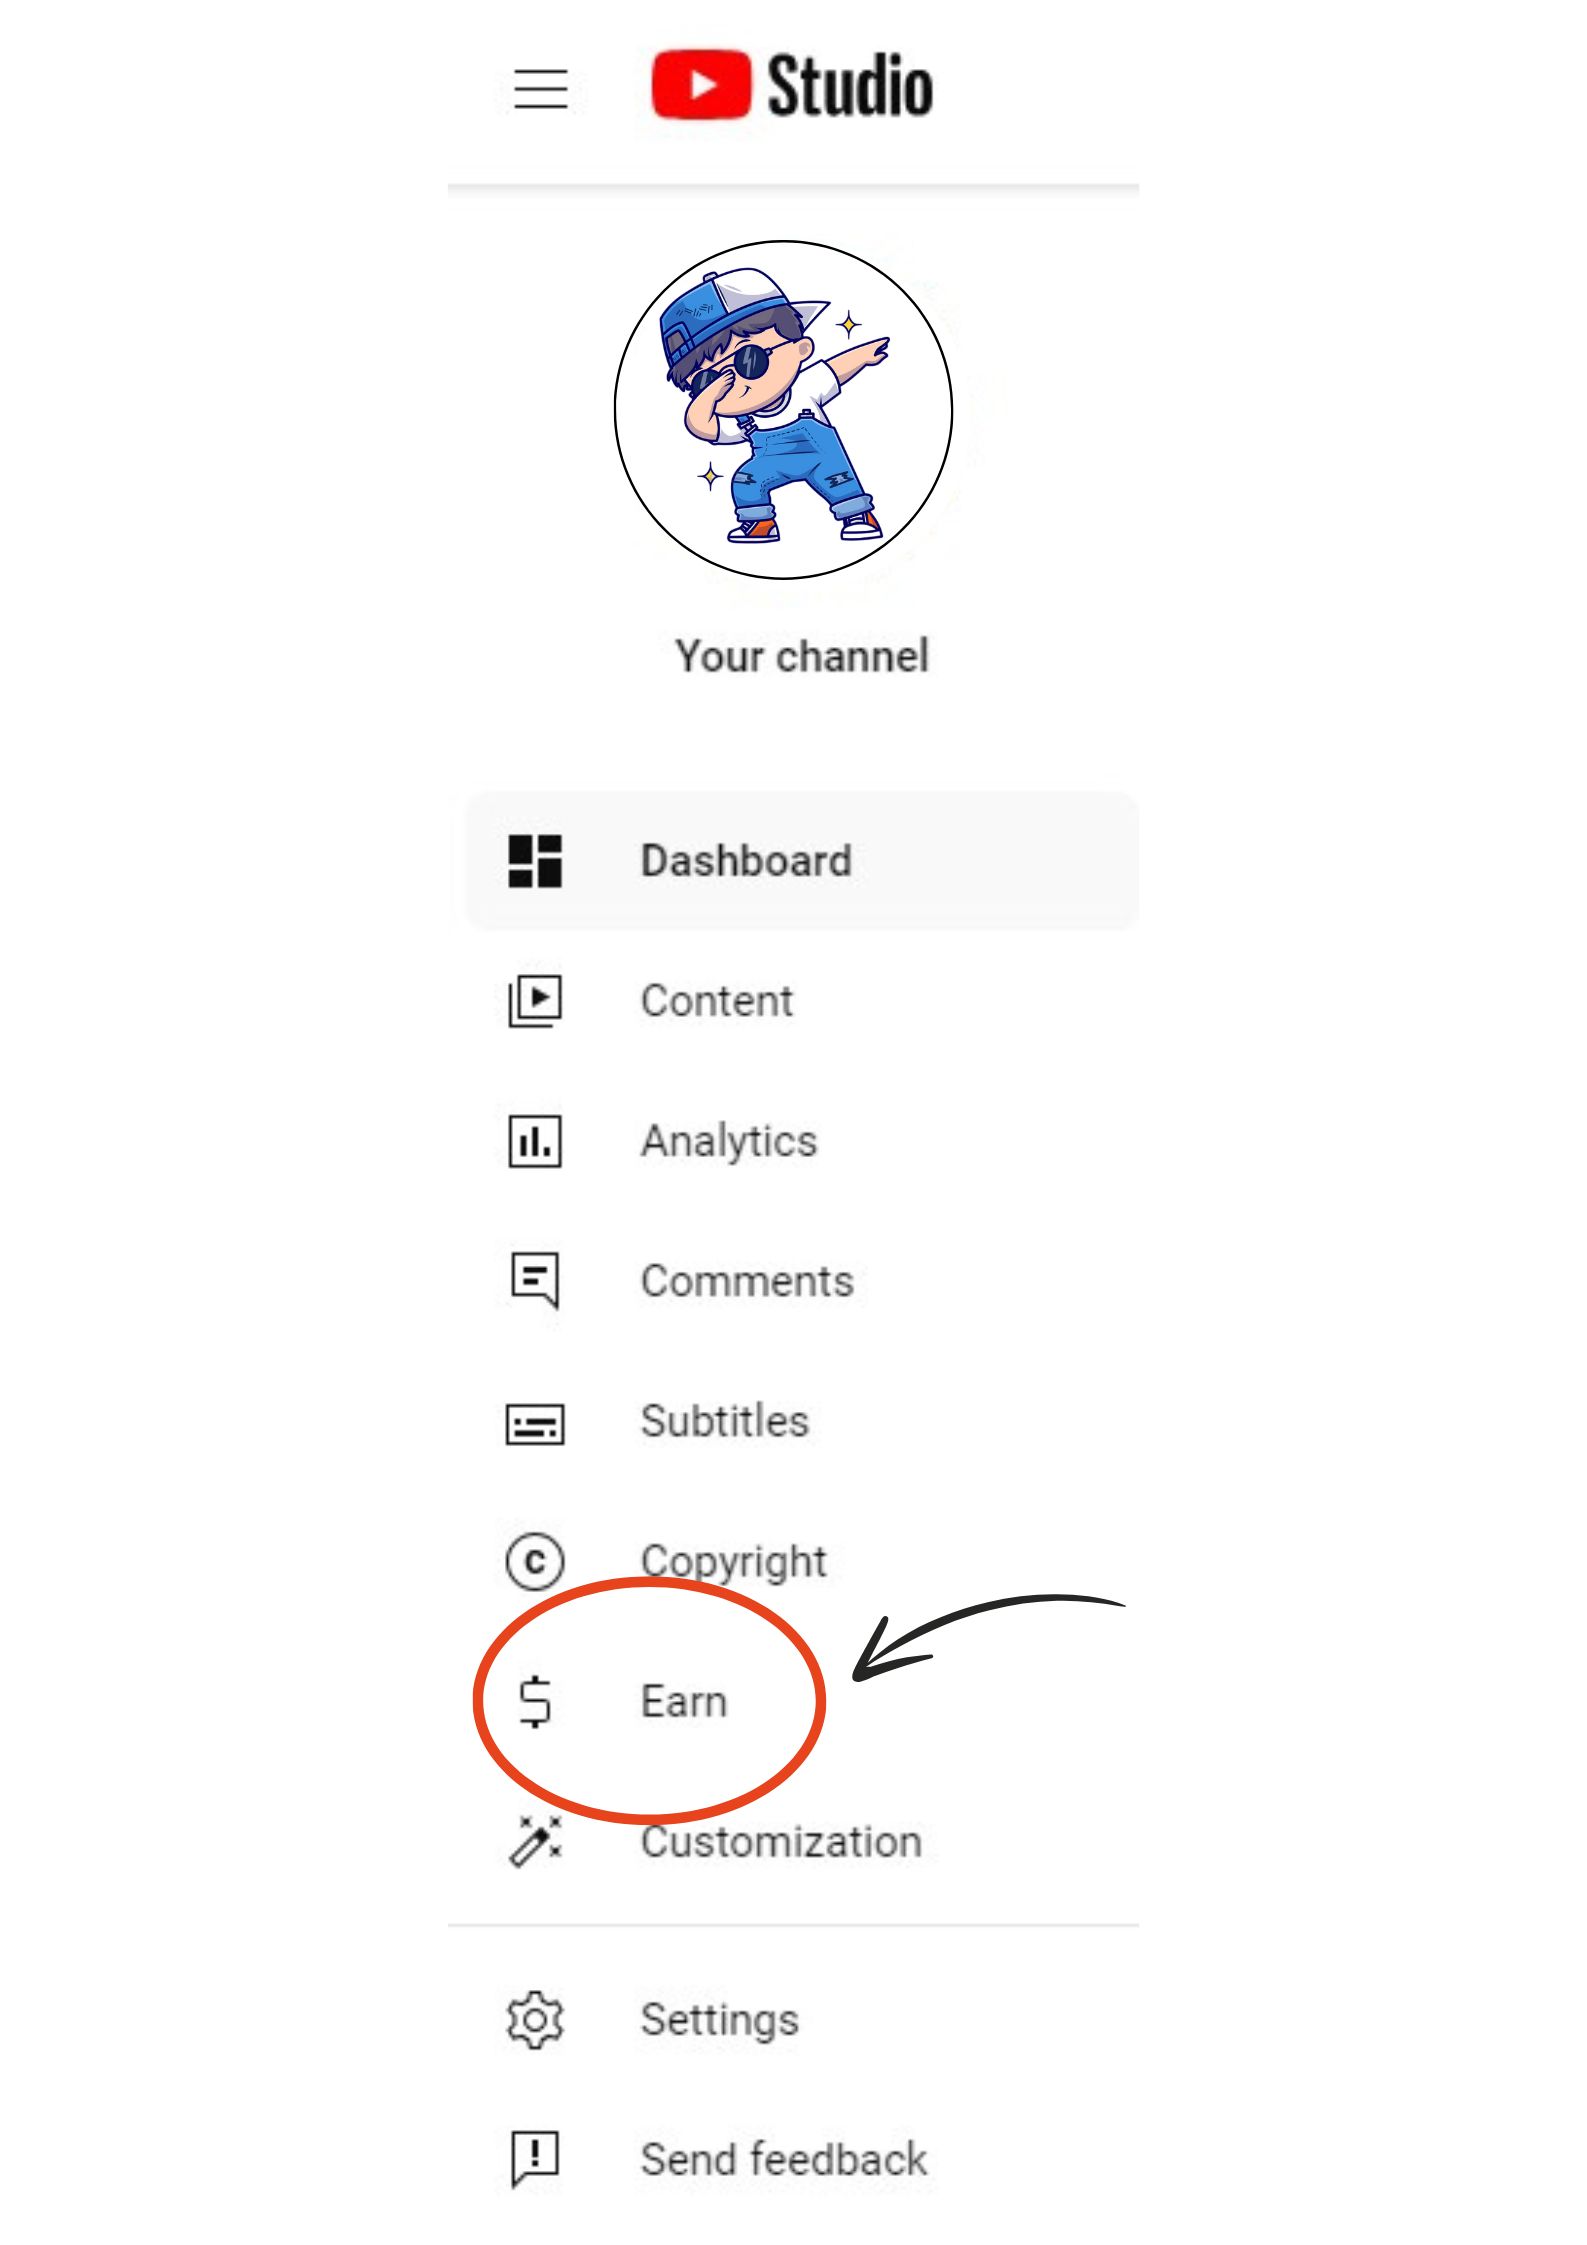This screenshot has width=1587, height=2245.
Task: Open the Copyright icon
Action: click(x=534, y=1561)
